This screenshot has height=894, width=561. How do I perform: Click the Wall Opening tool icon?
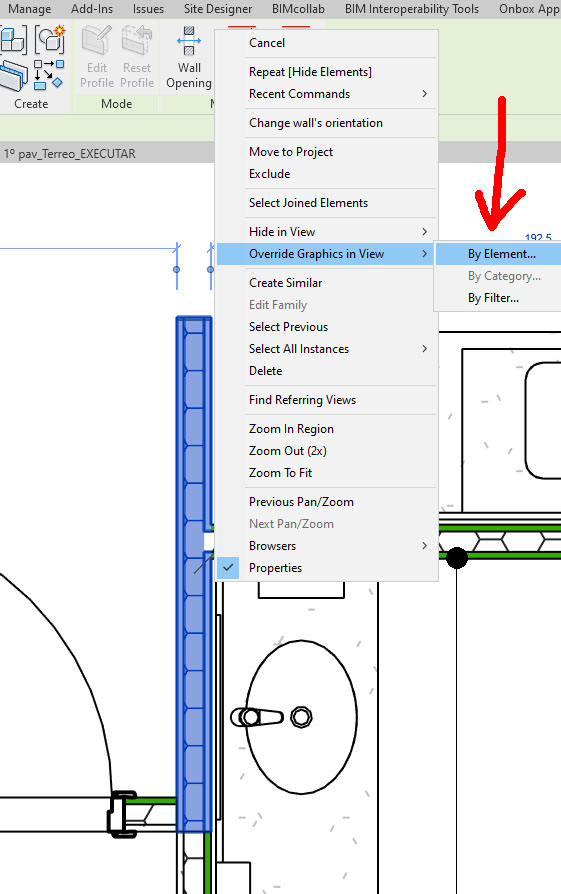189,42
